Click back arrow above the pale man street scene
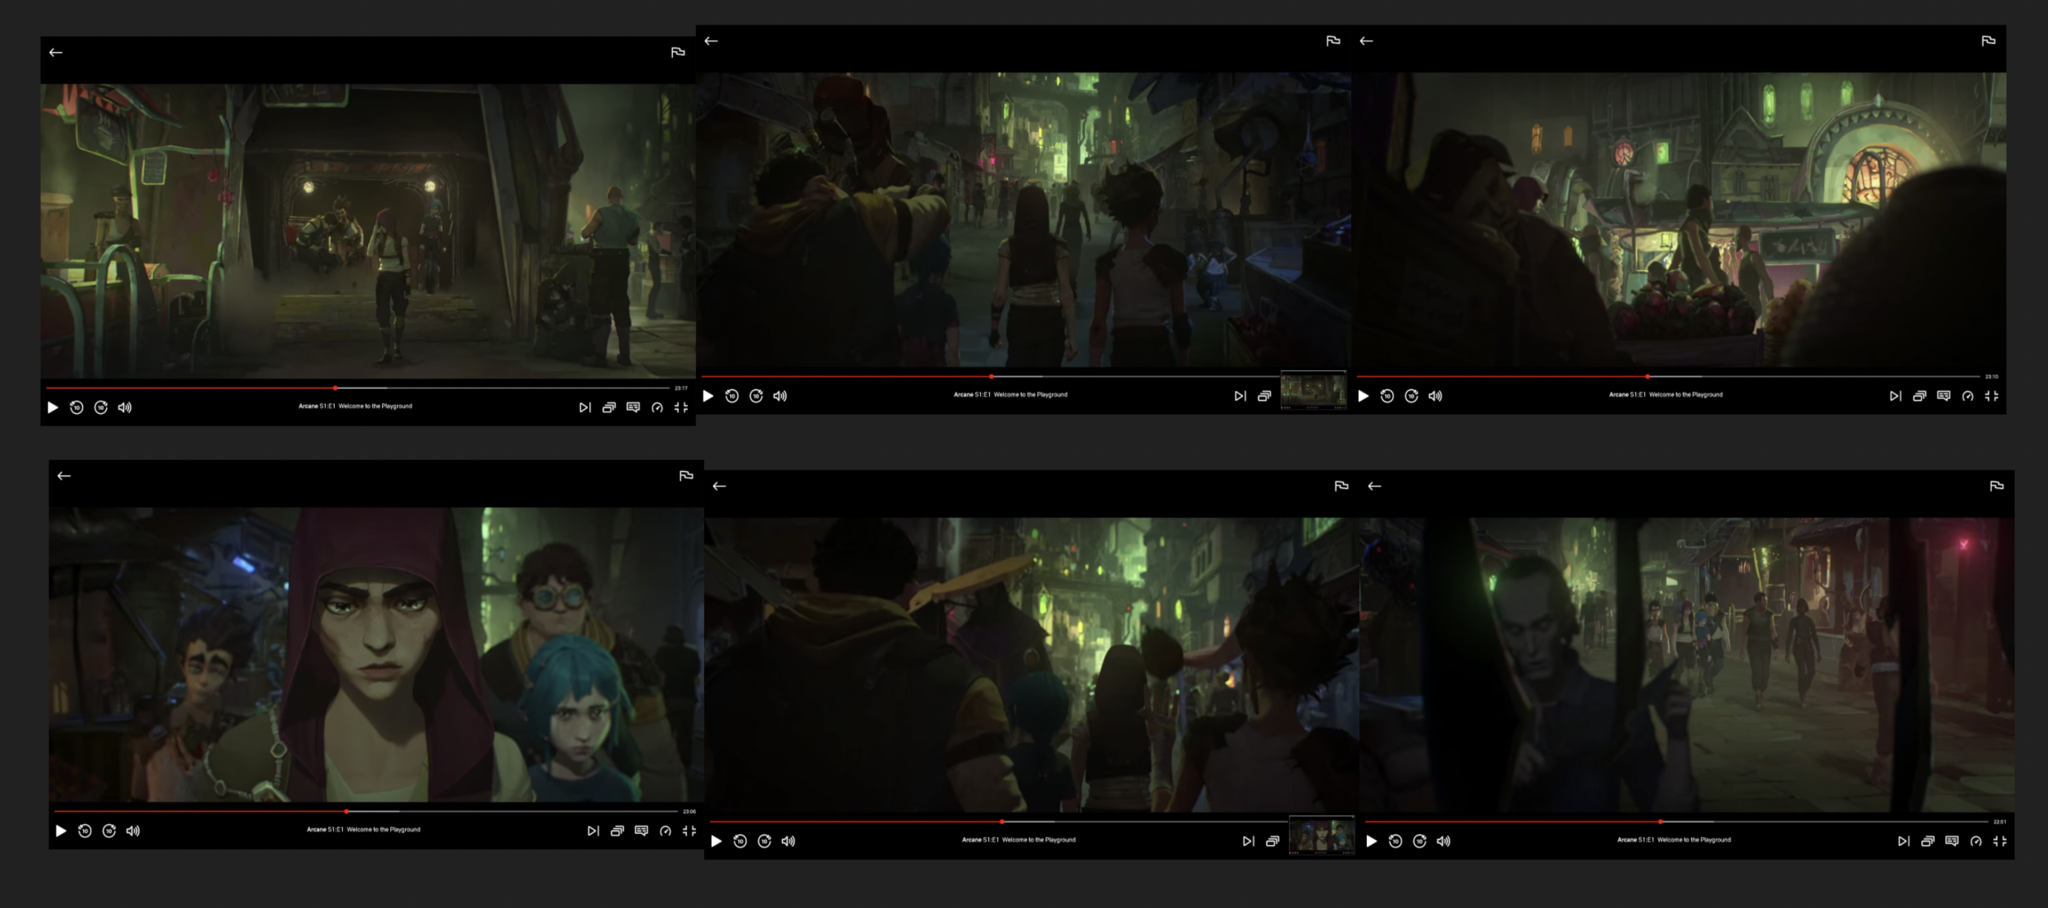 [x=1374, y=486]
